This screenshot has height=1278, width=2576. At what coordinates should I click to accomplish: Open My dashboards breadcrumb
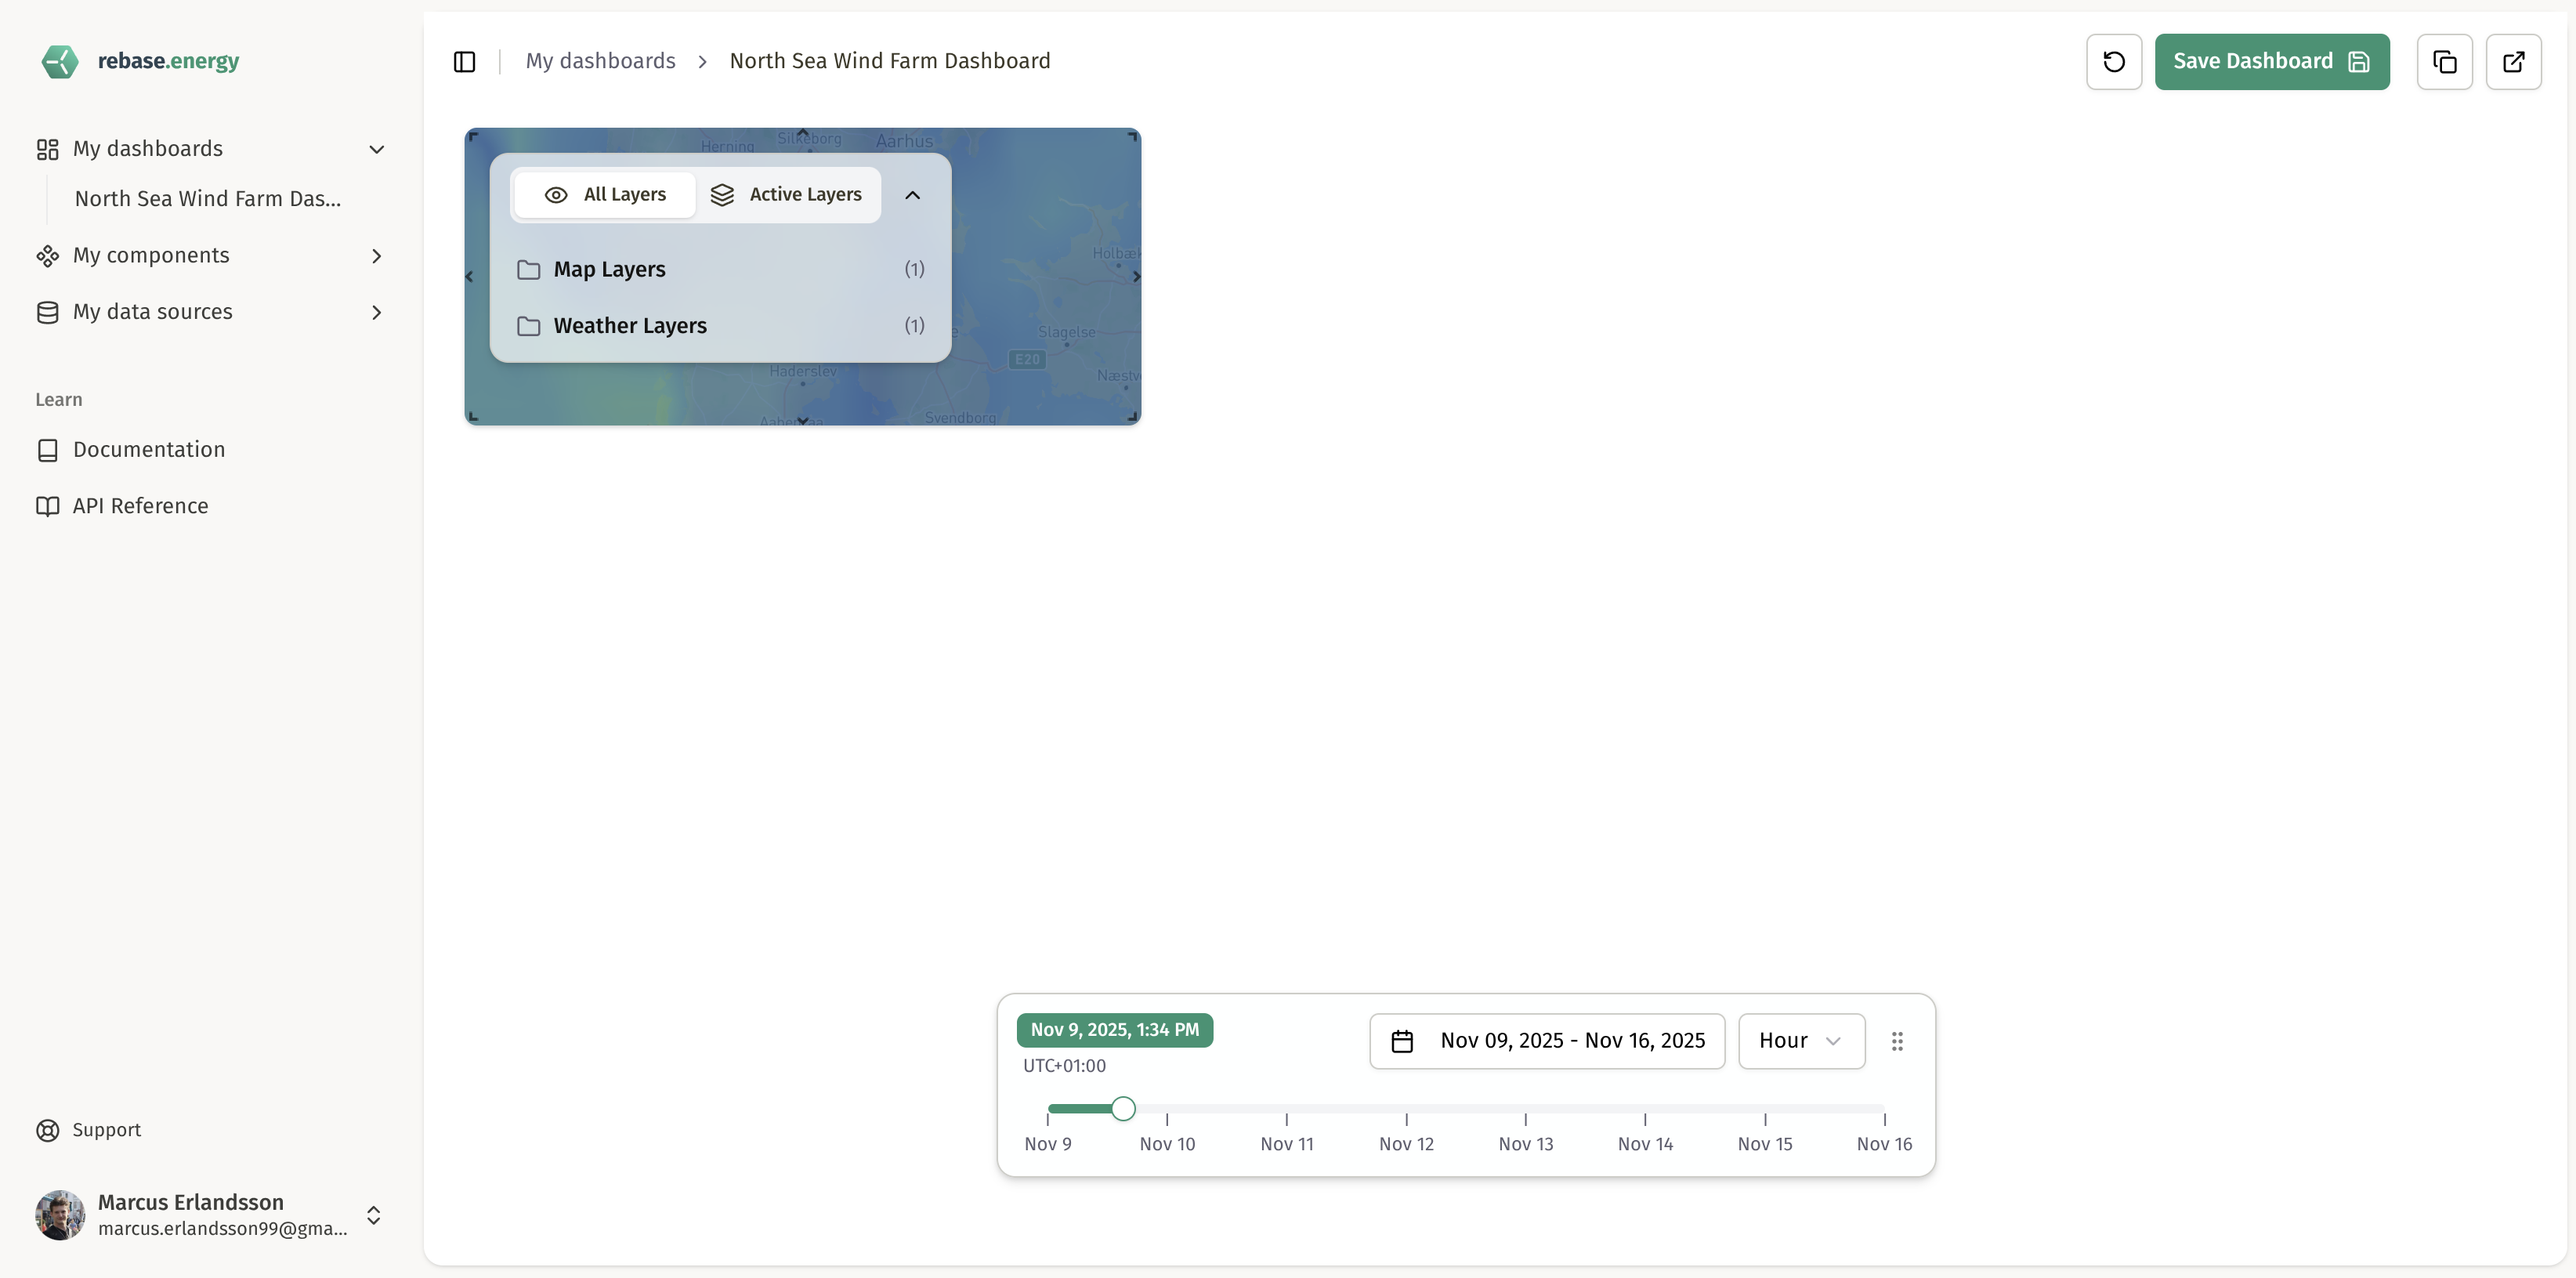[x=600, y=60]
